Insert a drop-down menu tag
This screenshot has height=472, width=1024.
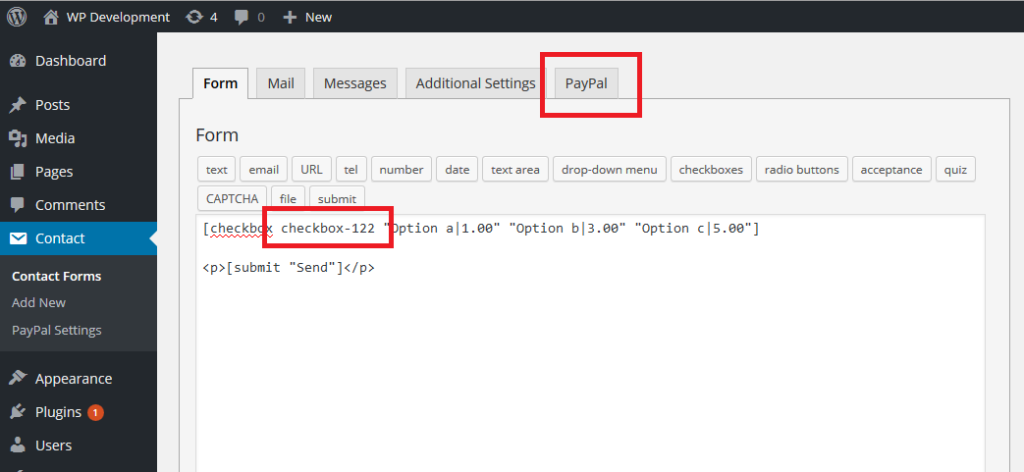[x=609, y=170]
